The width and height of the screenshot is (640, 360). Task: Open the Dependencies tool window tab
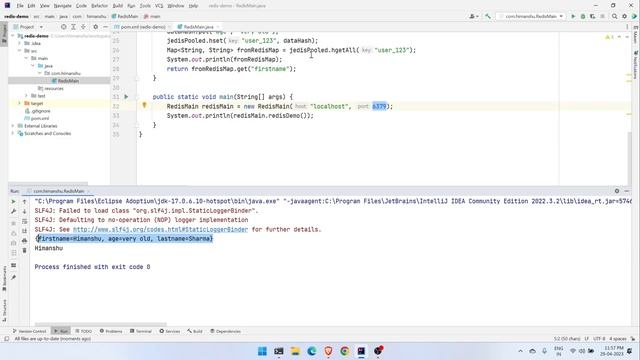(225, 331)
